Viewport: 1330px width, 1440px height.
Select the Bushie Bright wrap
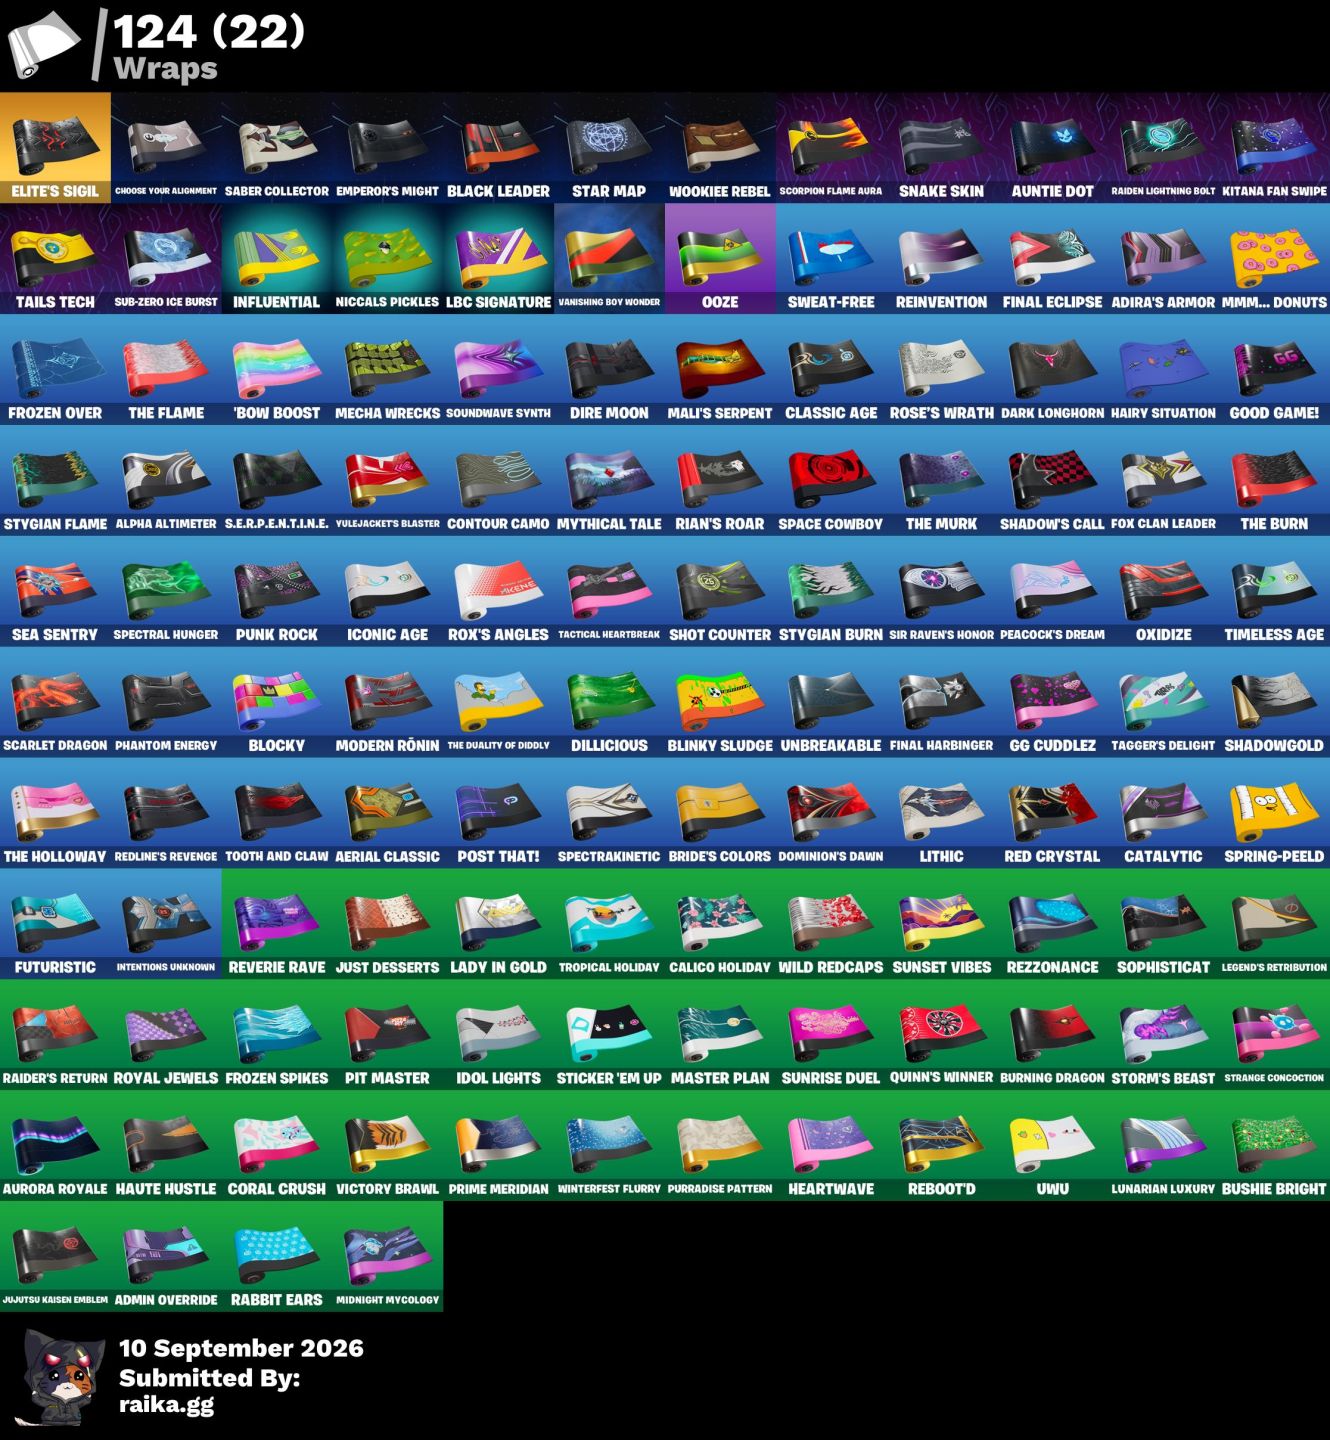[1275, 1147]
